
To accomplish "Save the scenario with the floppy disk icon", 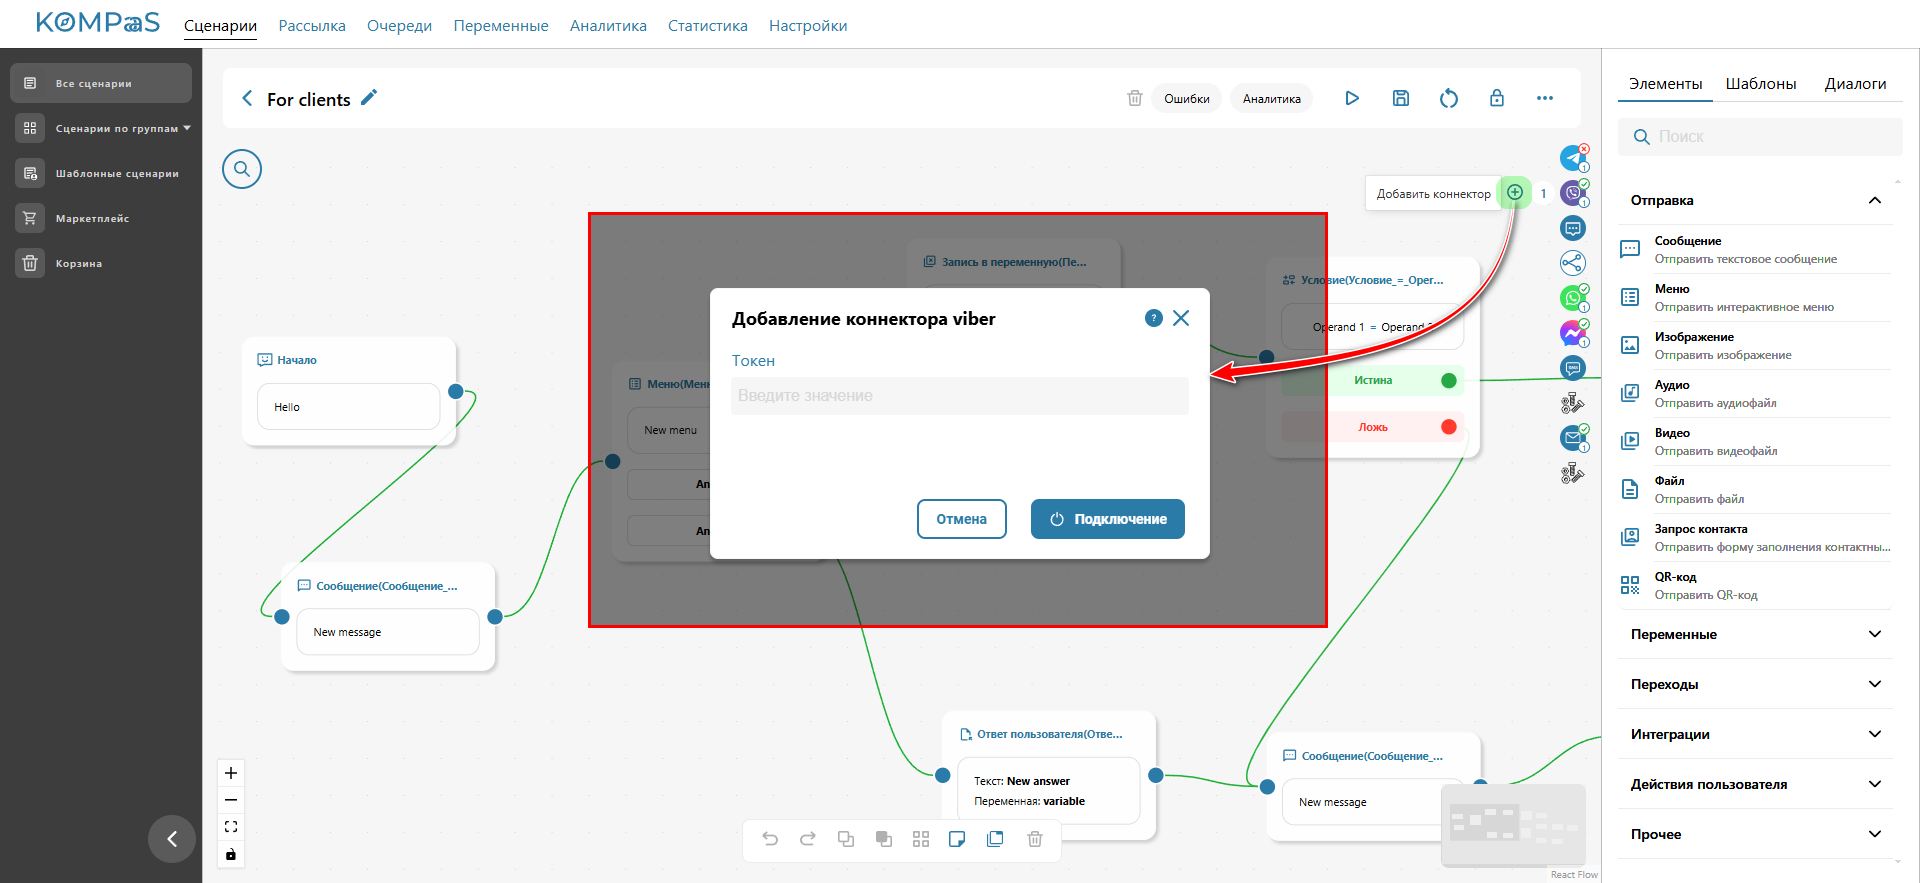I will (x=1401, y=98).
